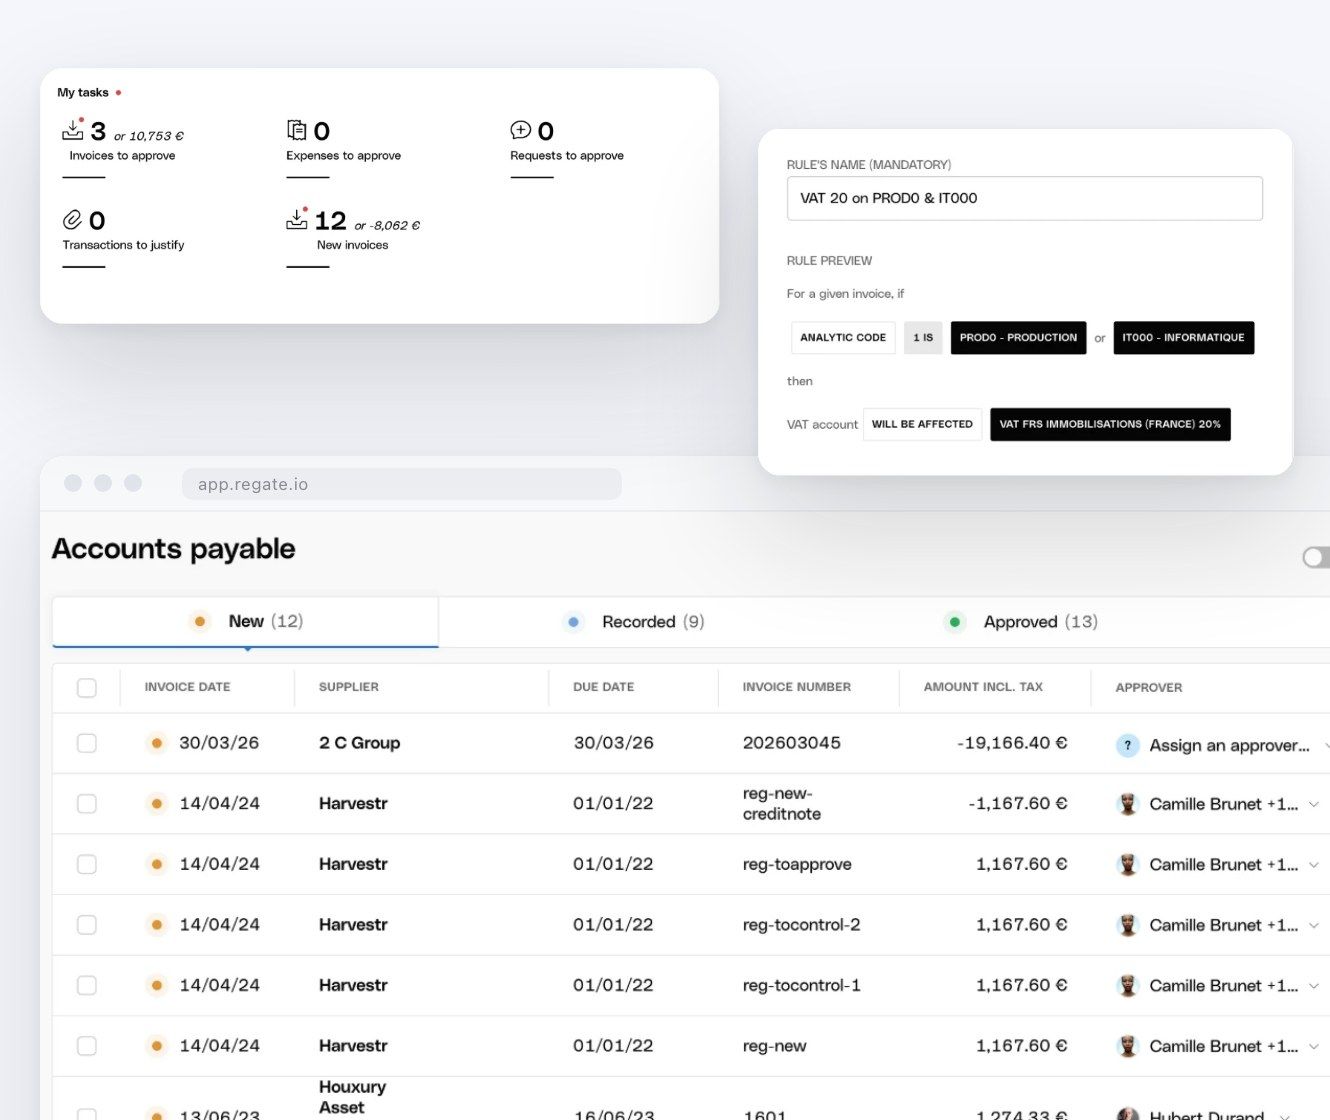Click the WILL BE AFFECTED chip

pyautogui.click(x=922, y=424)
